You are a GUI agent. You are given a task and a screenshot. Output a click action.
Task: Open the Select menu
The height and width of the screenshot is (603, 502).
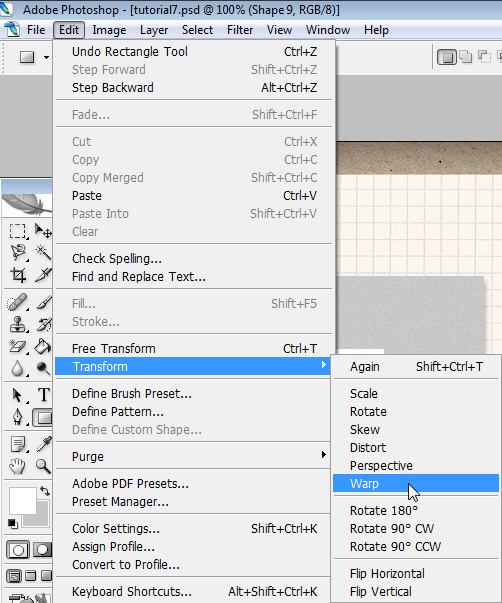click(197, 30)
